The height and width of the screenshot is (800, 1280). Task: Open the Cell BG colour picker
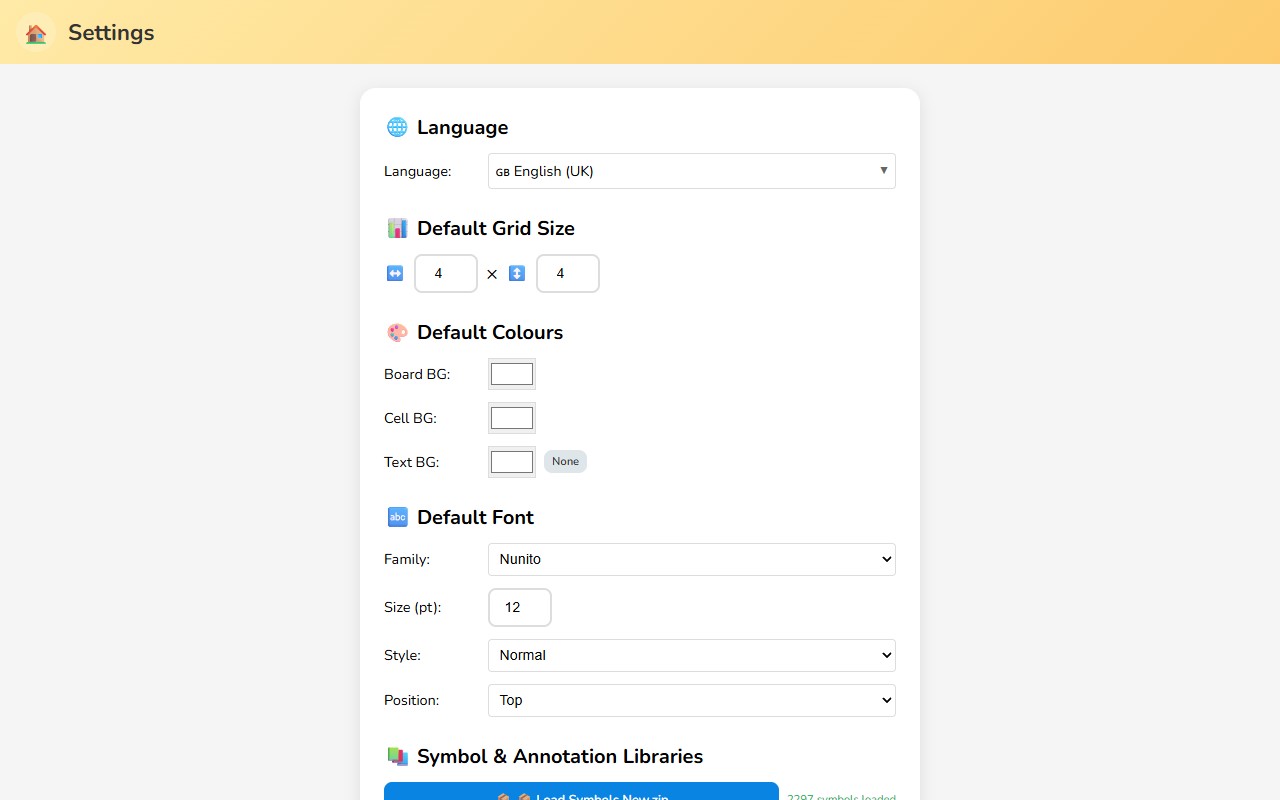pos(511,417)
